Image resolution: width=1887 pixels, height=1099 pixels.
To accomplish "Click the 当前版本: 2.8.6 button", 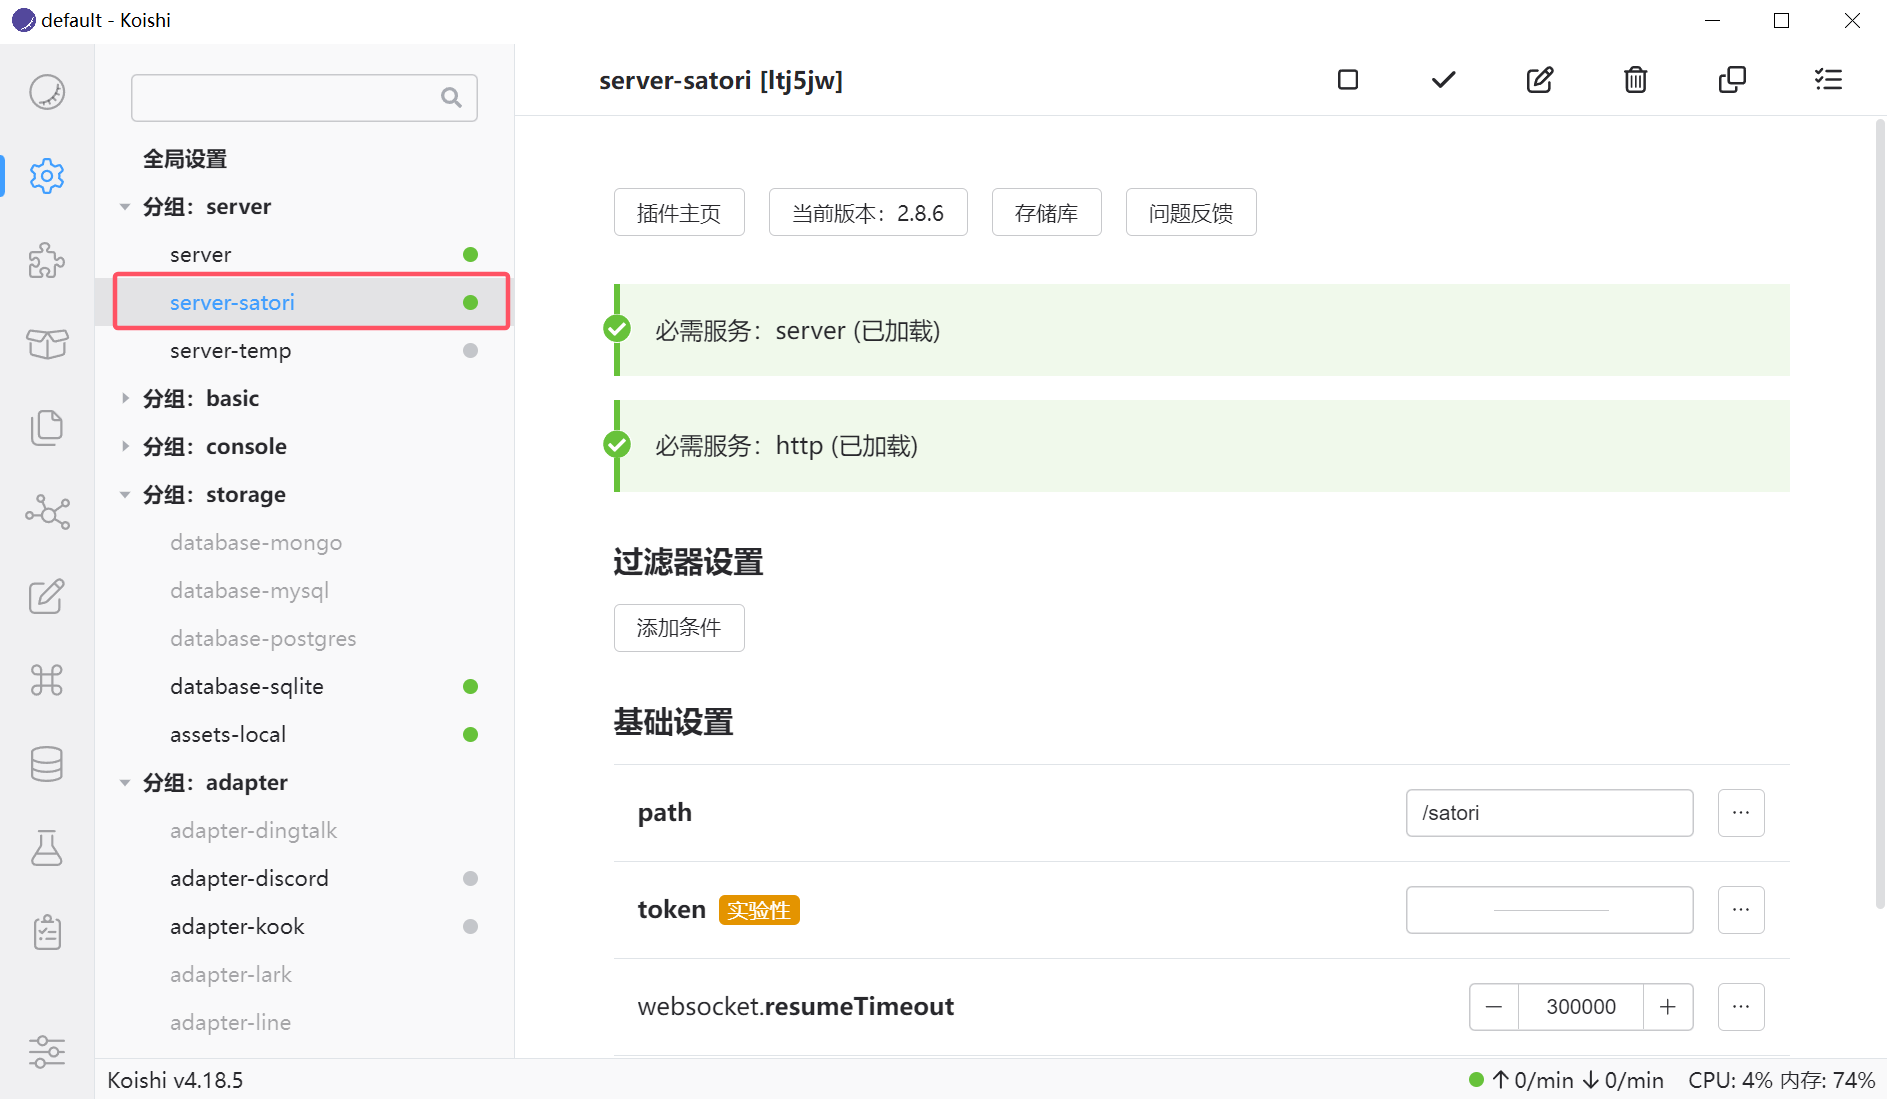I will pos(868,212).
